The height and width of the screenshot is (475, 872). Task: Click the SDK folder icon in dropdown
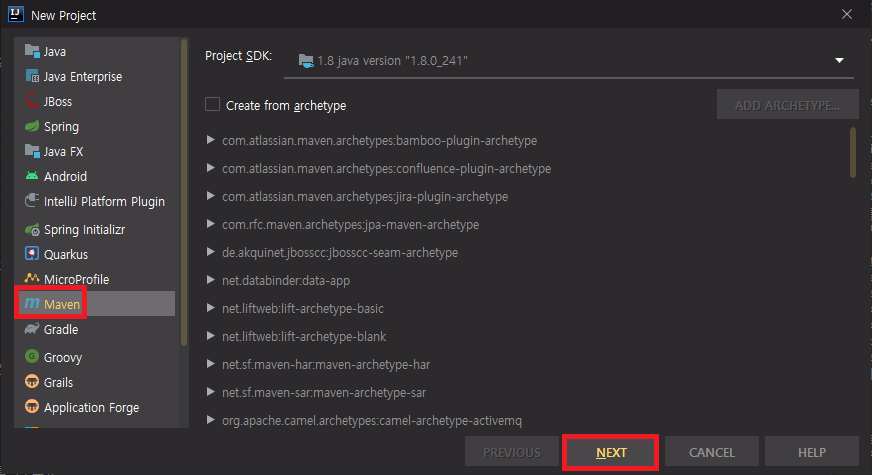(x=306, y=61)
